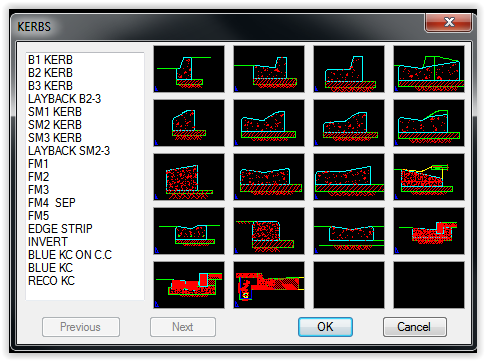Click the Previous page button
This screenshot has height=361, width=485.
click(81, 327)
